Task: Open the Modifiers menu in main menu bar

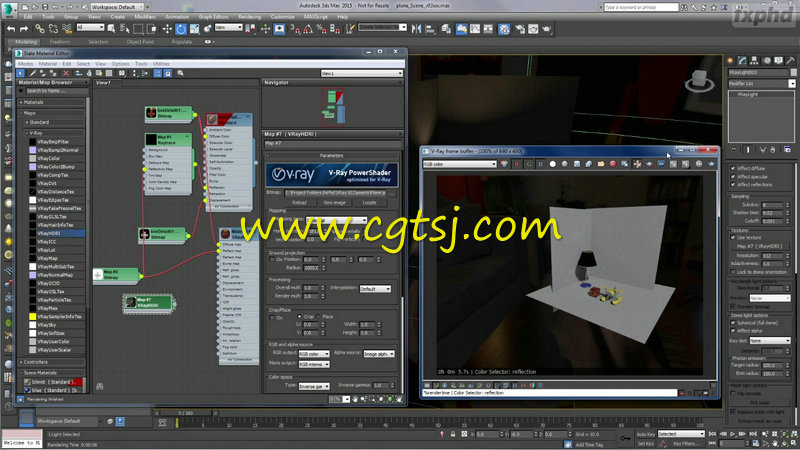Action: click(145, 17)
